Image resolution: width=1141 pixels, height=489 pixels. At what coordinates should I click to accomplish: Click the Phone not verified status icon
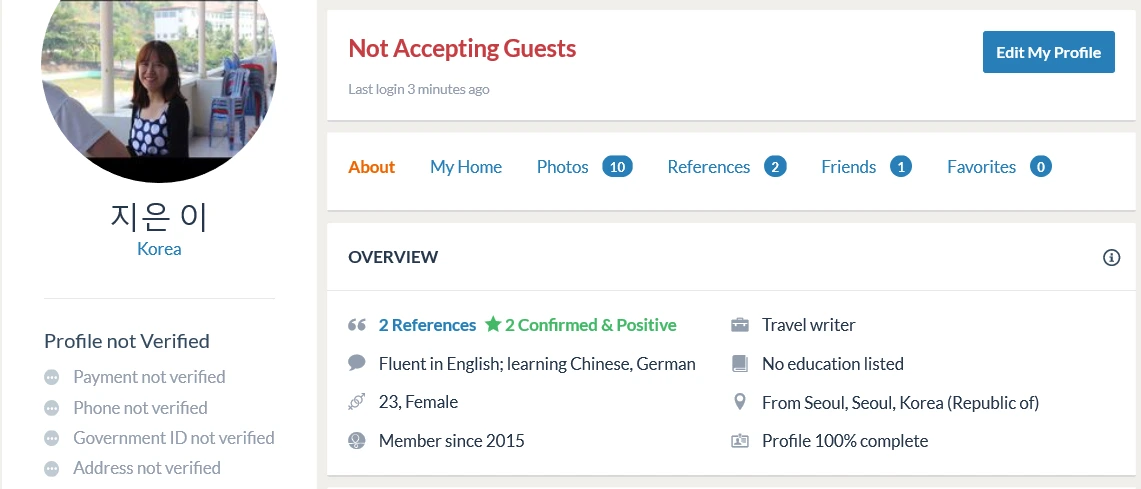[52, 408]
